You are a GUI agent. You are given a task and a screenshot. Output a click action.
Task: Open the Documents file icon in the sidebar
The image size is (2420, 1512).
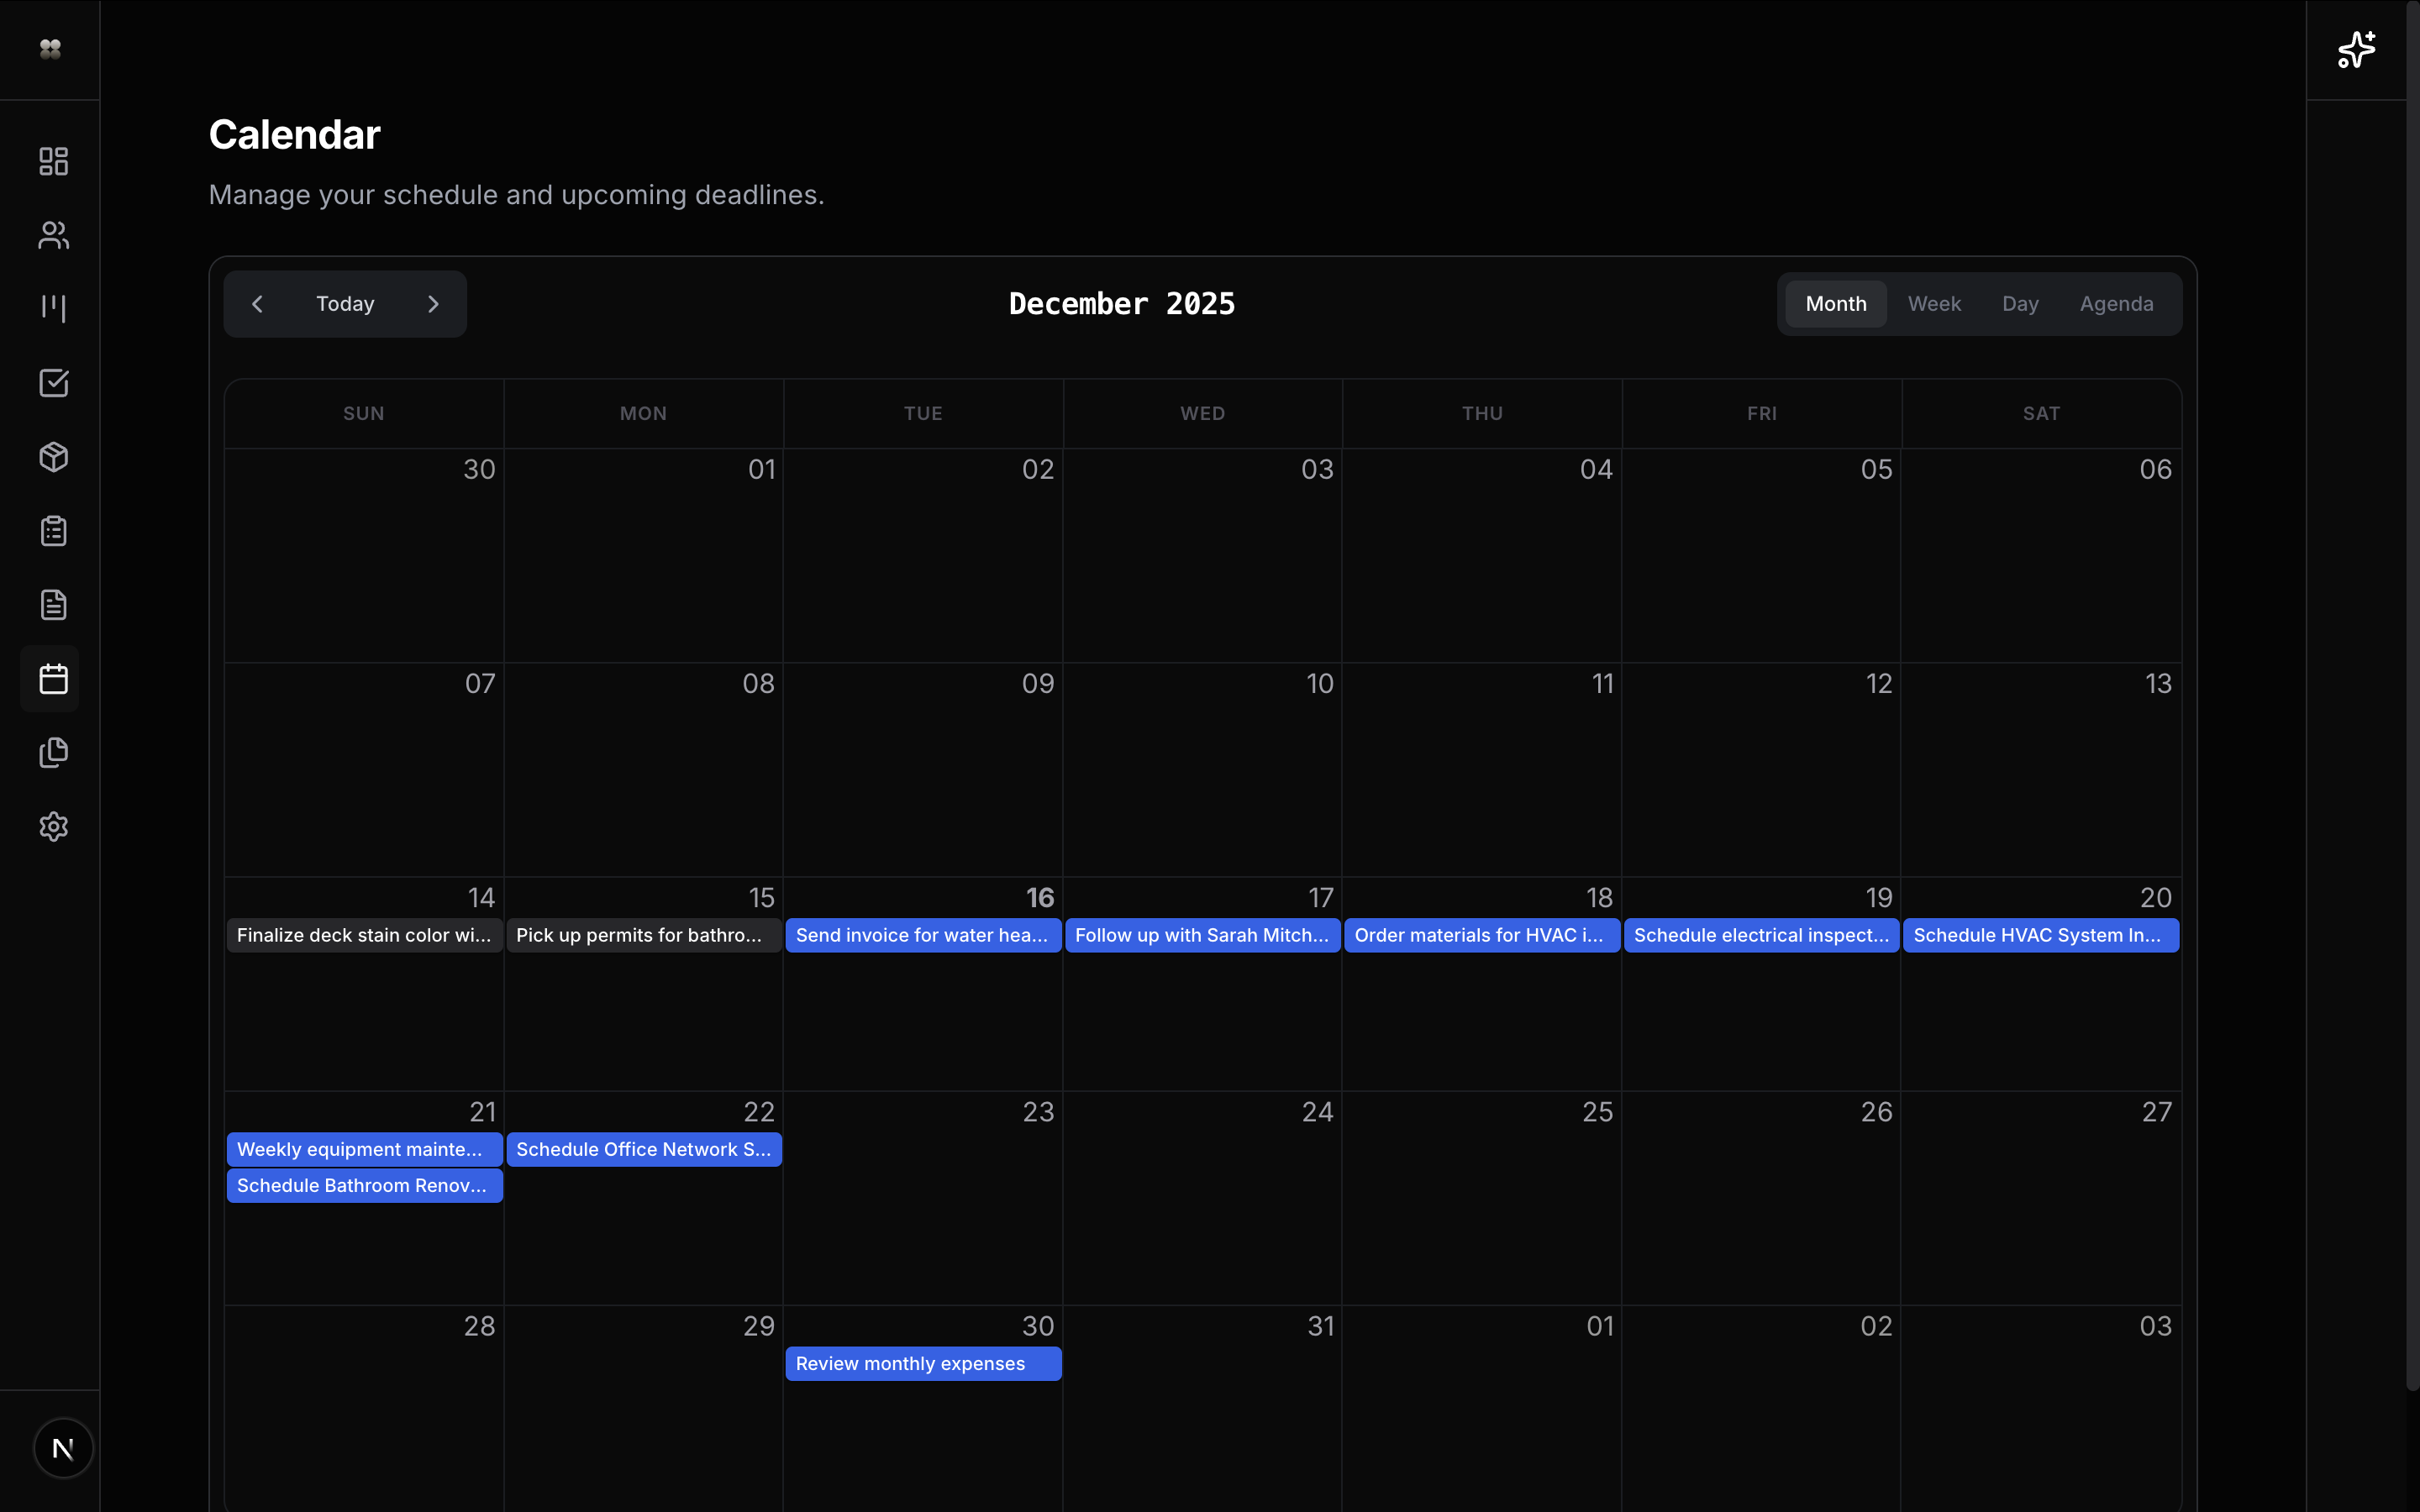pos(52,605)
